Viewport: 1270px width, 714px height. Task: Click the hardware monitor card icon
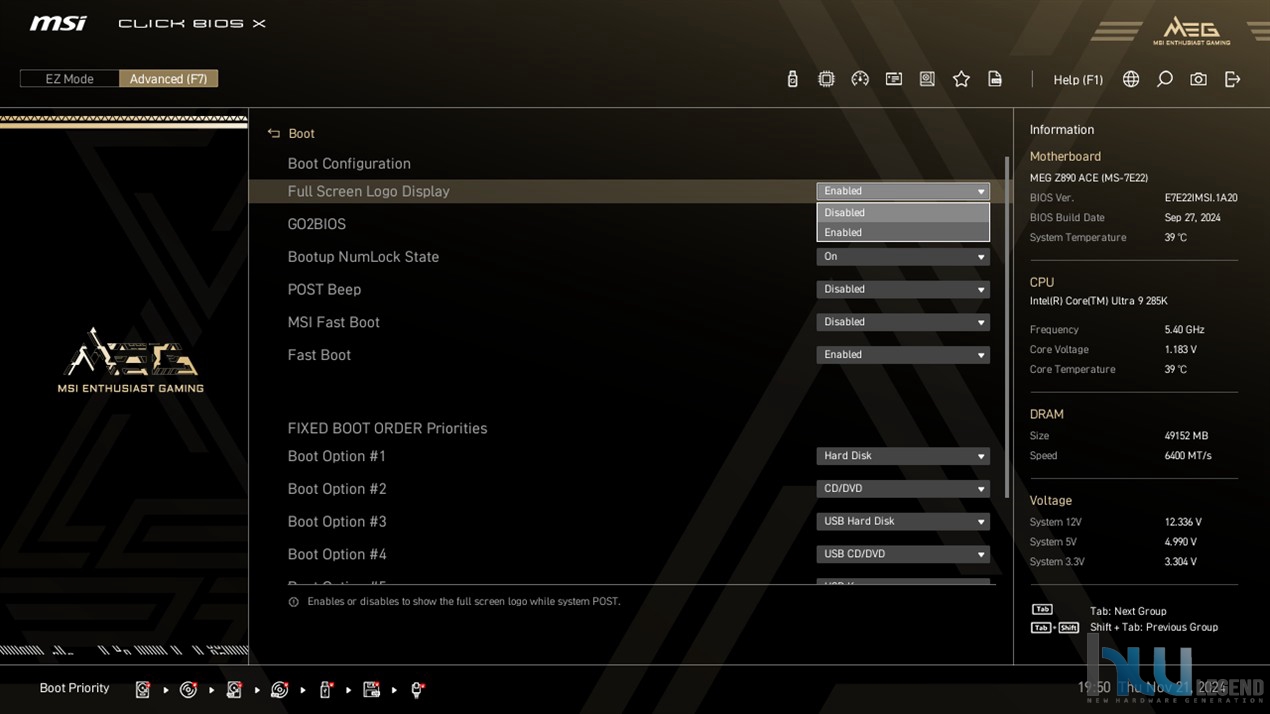pyautogui.click(x=894, y=79)
